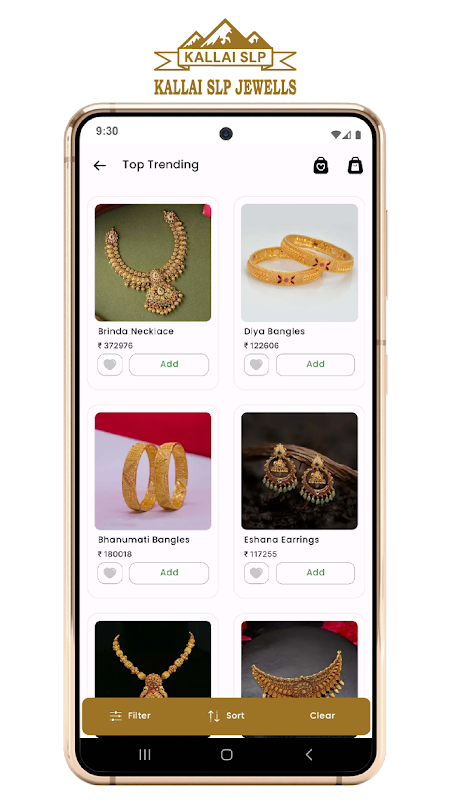Image resolution: width=451 pixels, height=800 pixels.
Task: Clear applied filters with Clear button
Action: tap(322, 716)
